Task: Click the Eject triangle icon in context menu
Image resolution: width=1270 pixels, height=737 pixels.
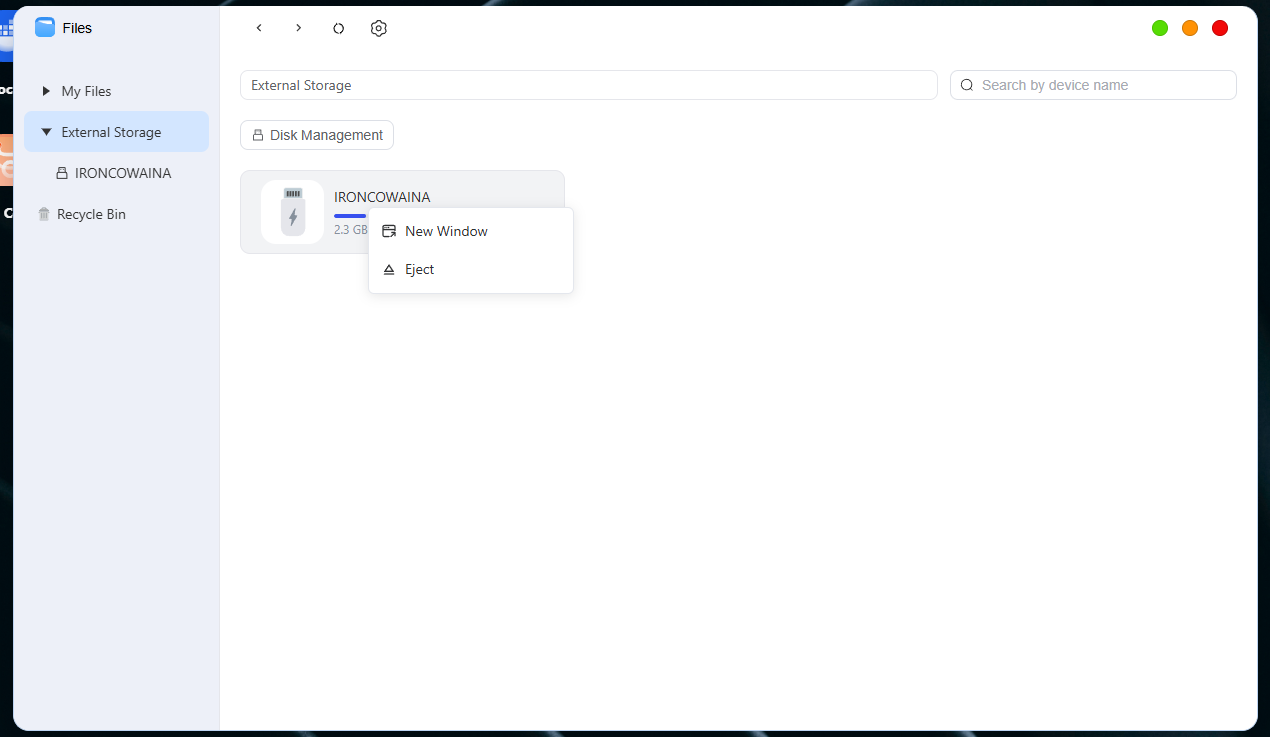Action: click(x=389, y=270)
